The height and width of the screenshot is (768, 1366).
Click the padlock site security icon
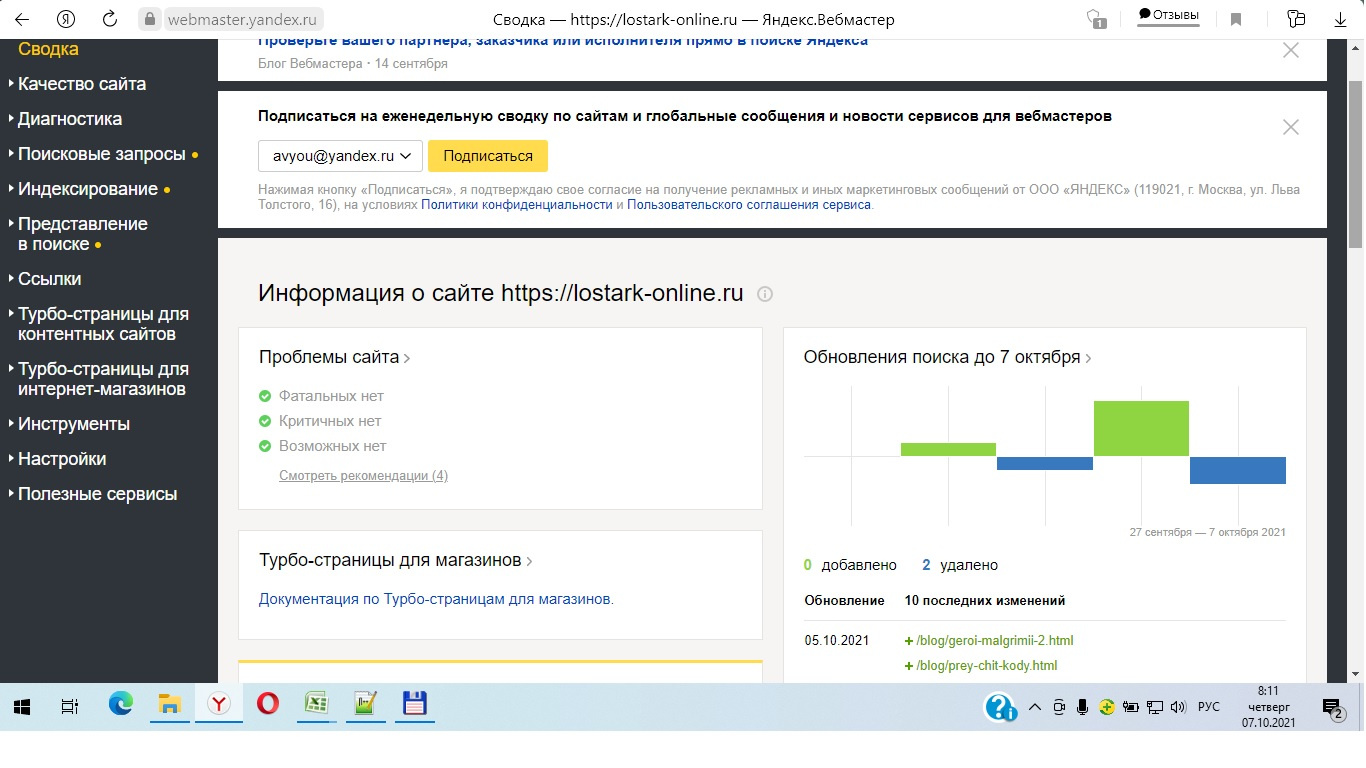tap(150, 19)
